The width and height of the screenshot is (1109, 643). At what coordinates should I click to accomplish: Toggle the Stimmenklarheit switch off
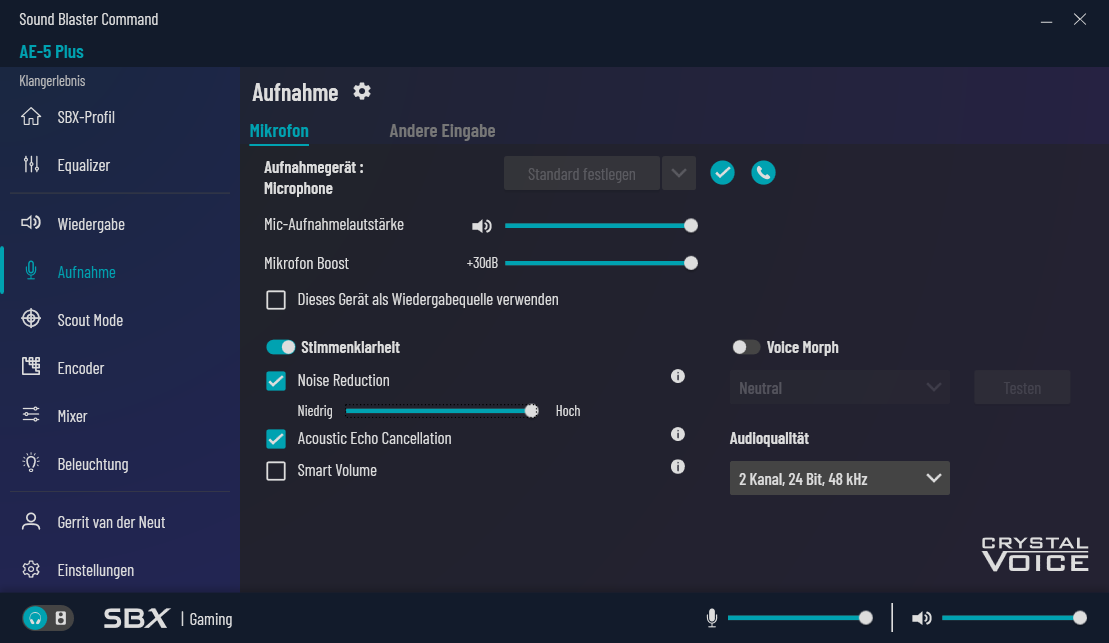pyautogui.click(x=280, y=347)
